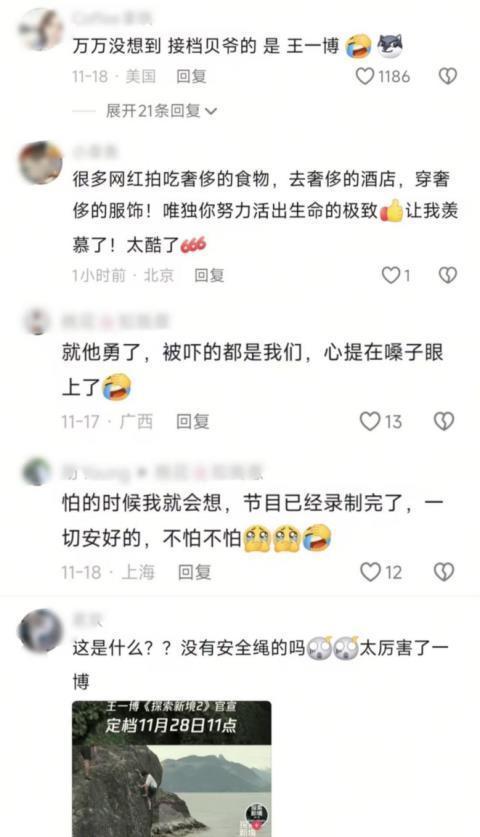Image resolution: width=480 pixels, height=837 pixels.
Task: Open the comment text 这是什么？？没有安全绳的吗
Action: [188, 649]
